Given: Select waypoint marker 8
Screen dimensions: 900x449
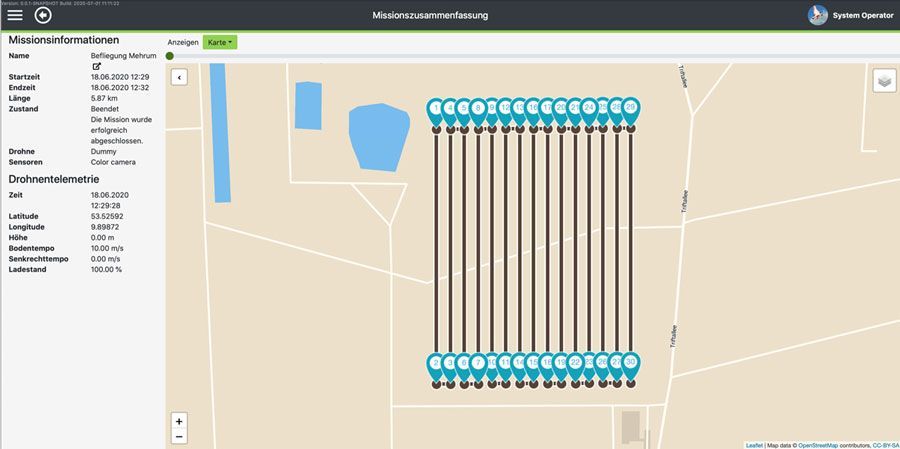Looking at the screenshot, I should (x=478, y=109).
